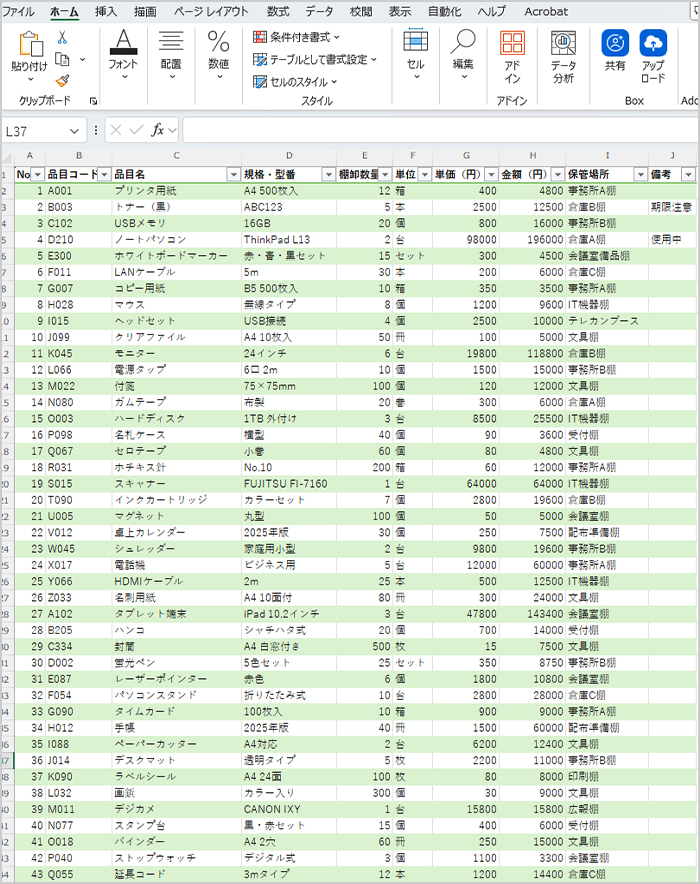Open the 編集 (Editing) magnifier button

click(x=463, y=55)
